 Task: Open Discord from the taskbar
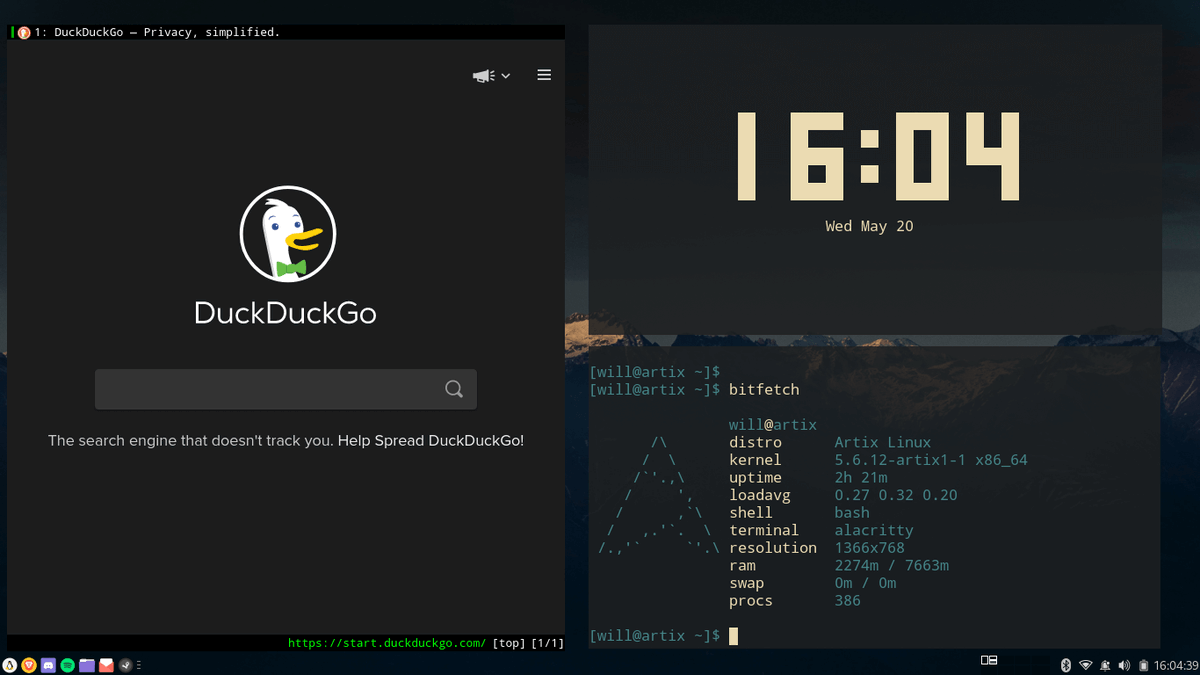click(46, 664)
